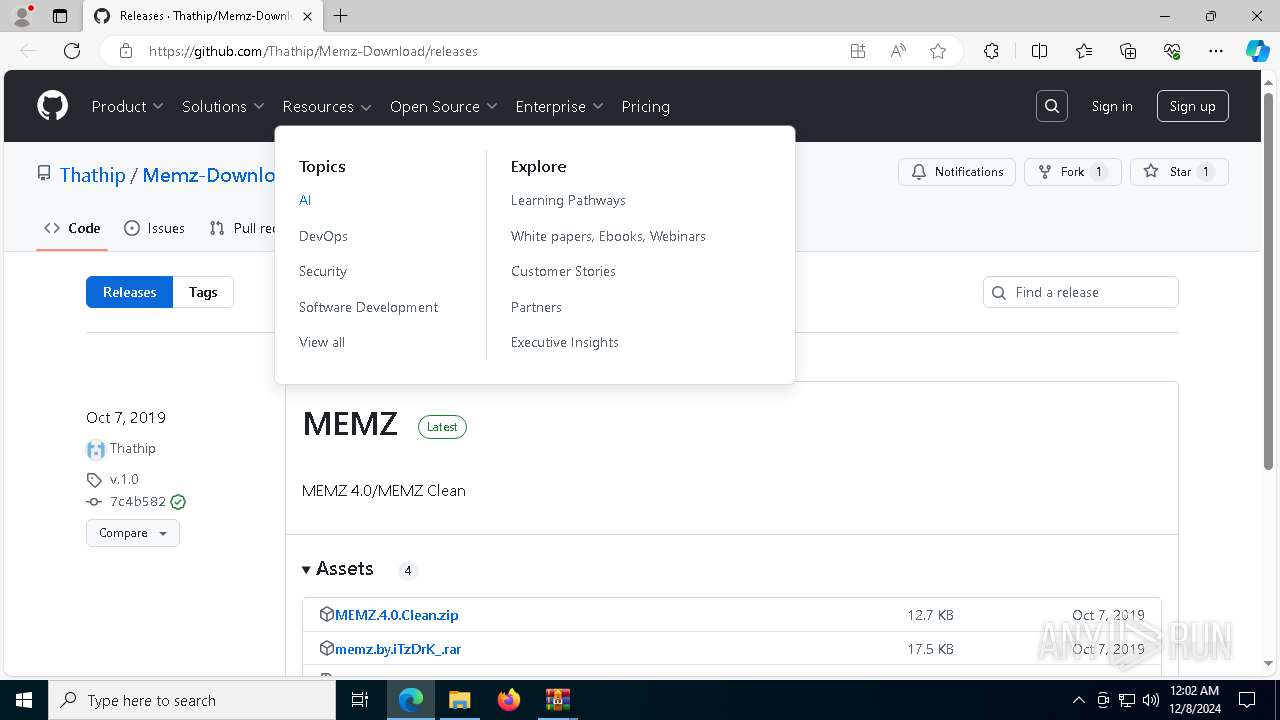Fork the repository using the Fork button
The width and height of the screenshot is (1280, 720).
coord(1072,172)
